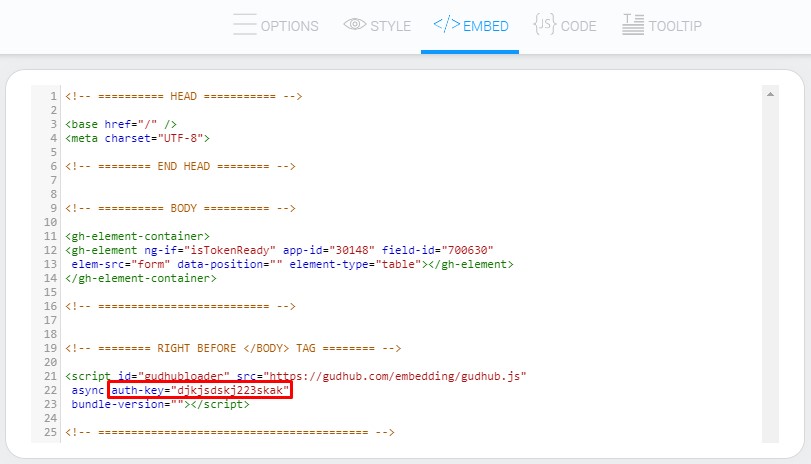
Task: Switch to the STYLE tab
Action: pos(390,26)
